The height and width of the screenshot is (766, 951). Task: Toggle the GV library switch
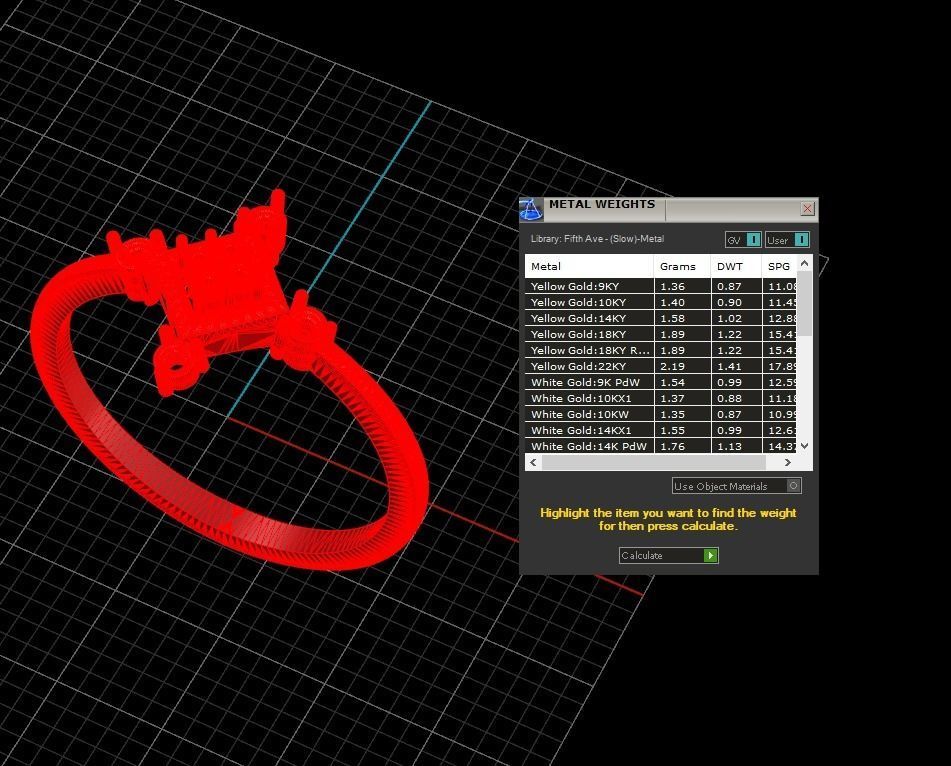(x=743, y=240)
